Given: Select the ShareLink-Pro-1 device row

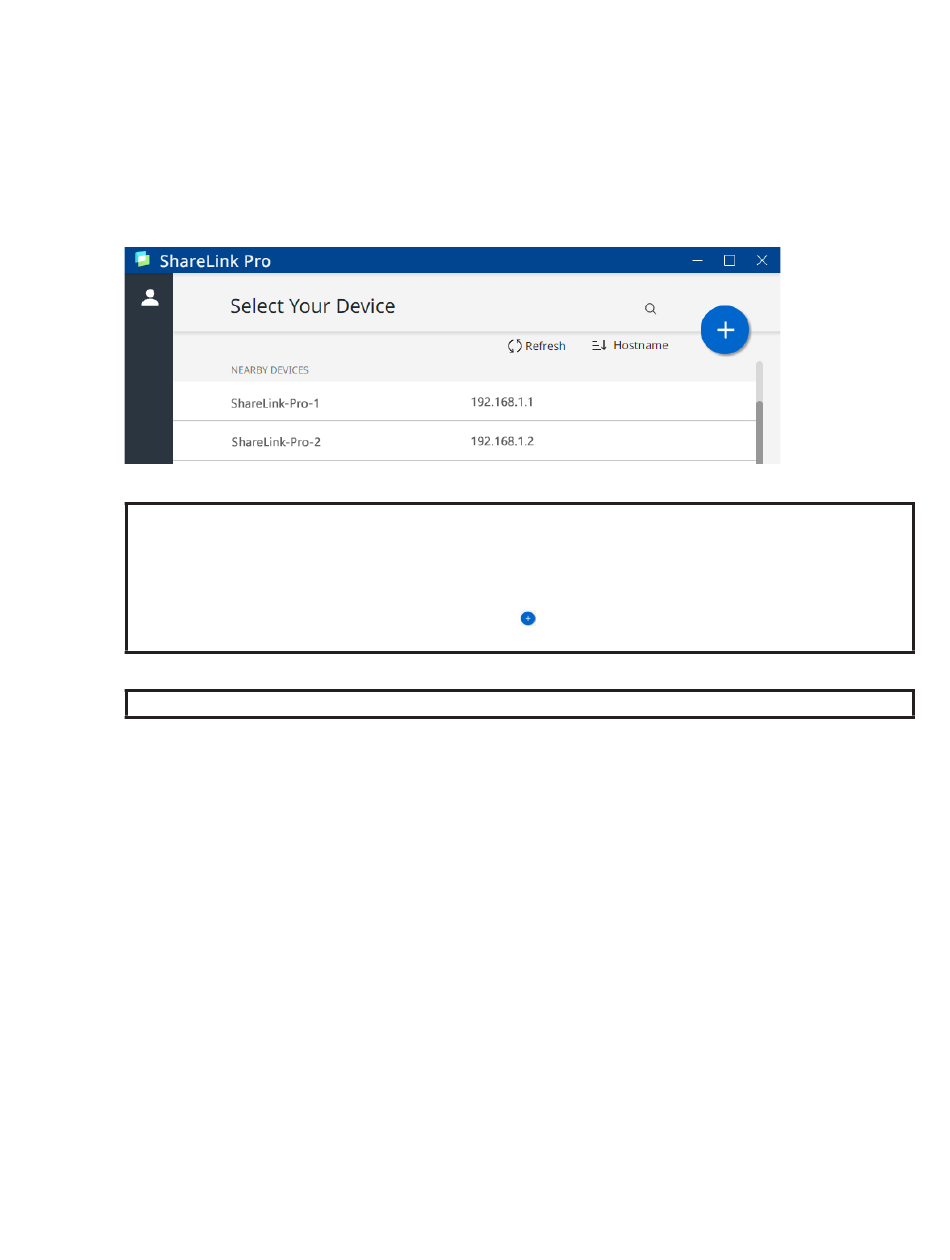Looking at the screenshot, I should pos(464,402).
